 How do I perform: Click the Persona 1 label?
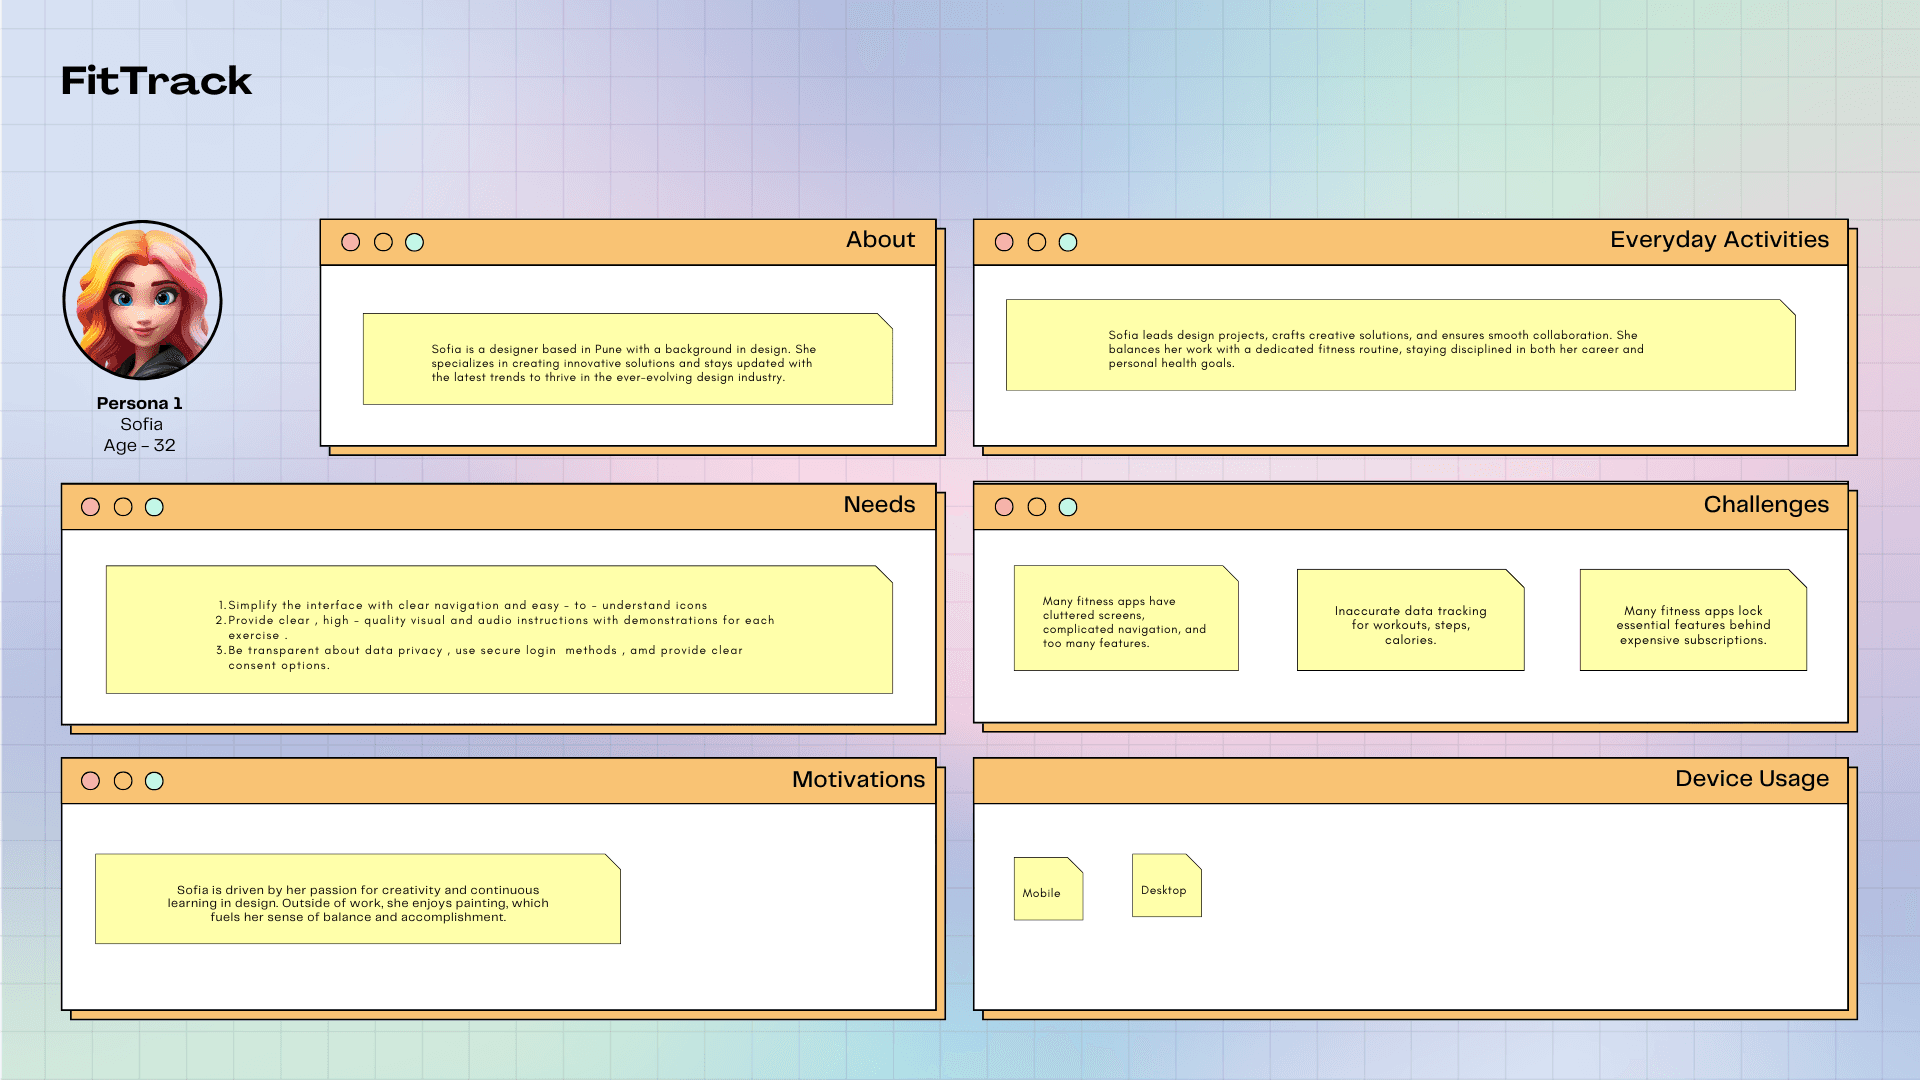(x=139, y=403)
